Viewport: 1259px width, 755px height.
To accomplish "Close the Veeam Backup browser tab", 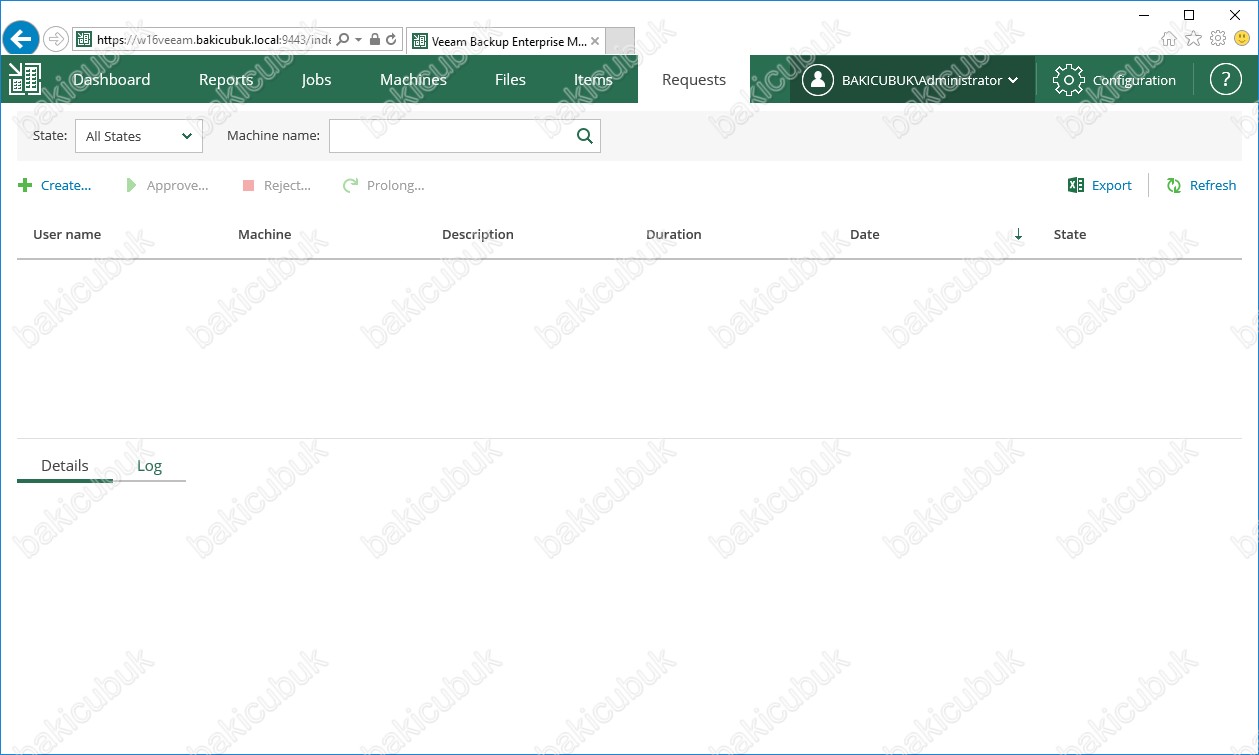I will [595, 41].
